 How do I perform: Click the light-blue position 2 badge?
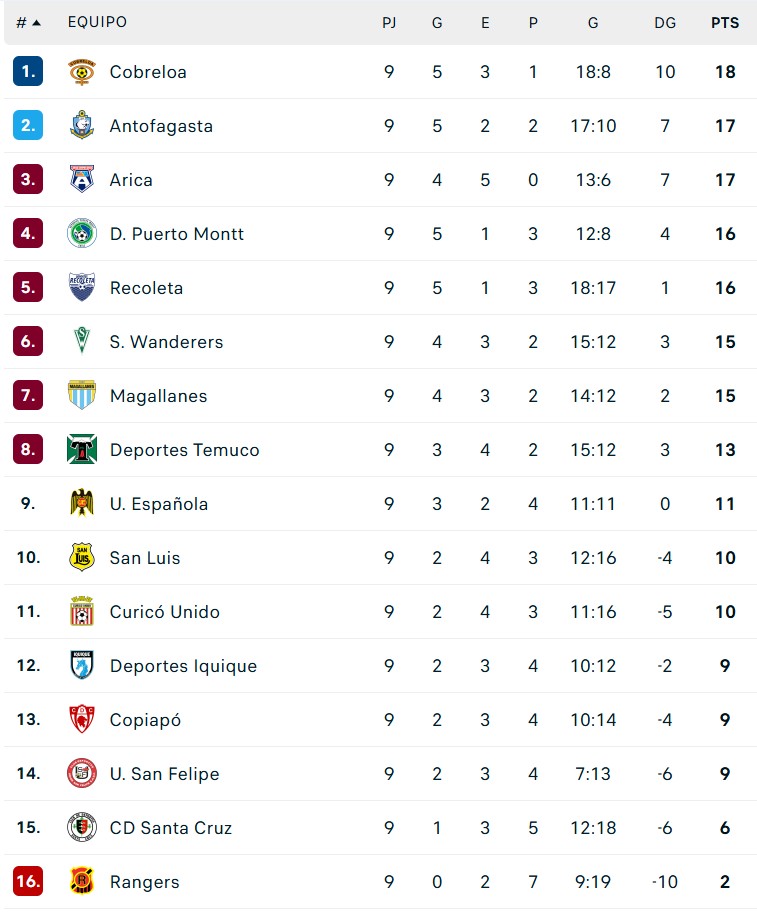28,126
